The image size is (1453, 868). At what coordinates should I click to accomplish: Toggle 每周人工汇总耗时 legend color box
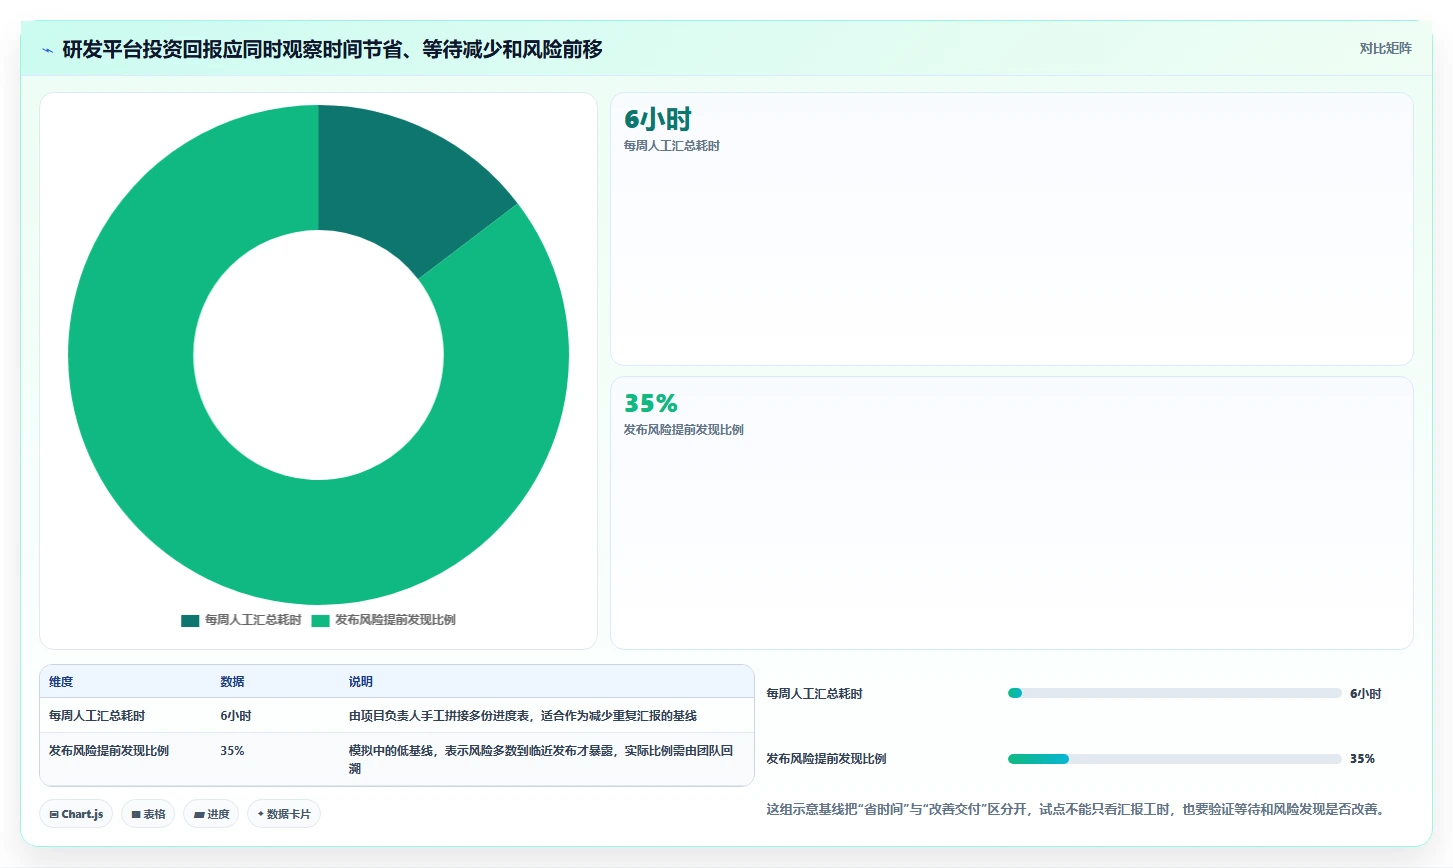point(190,620)
